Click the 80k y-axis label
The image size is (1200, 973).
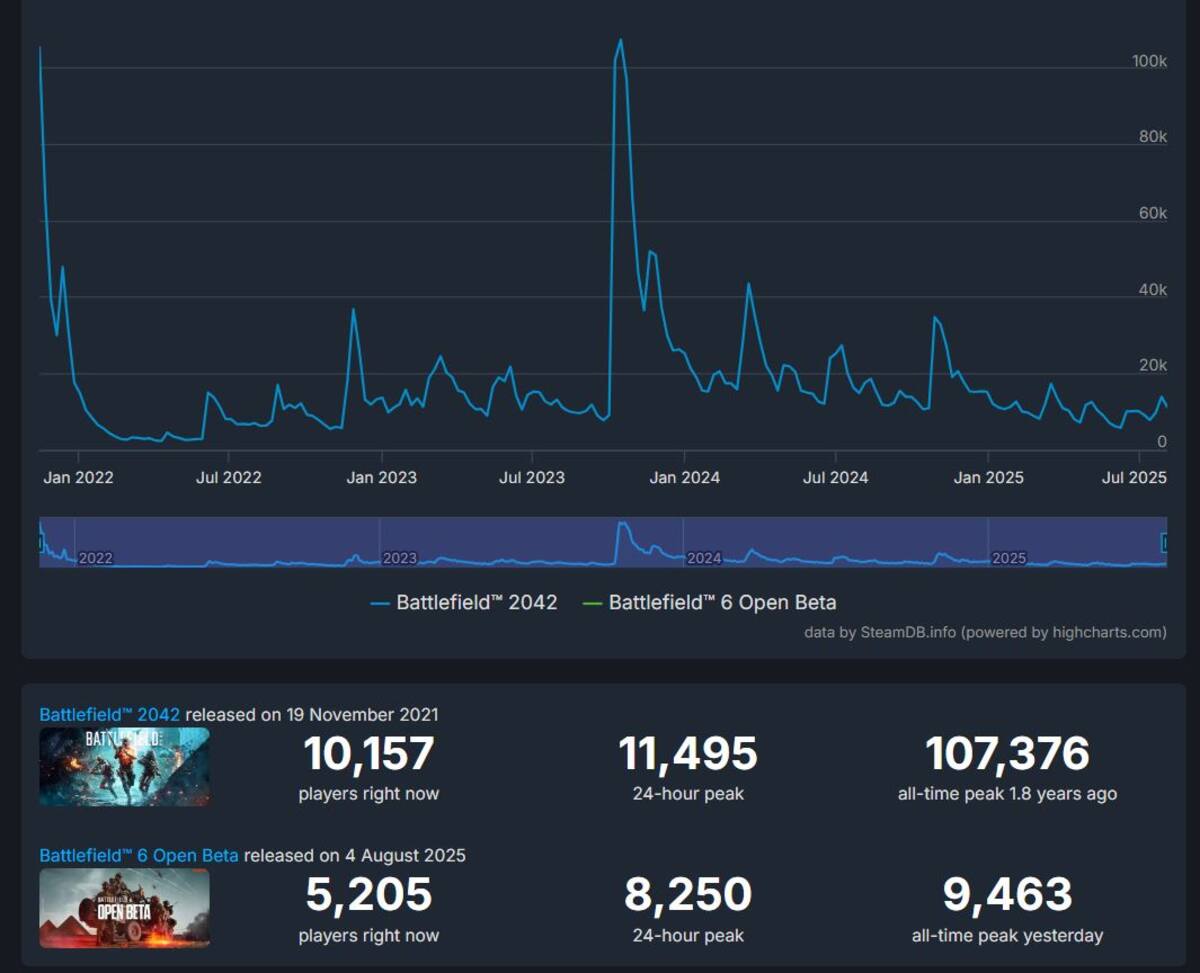[1153, 137]
